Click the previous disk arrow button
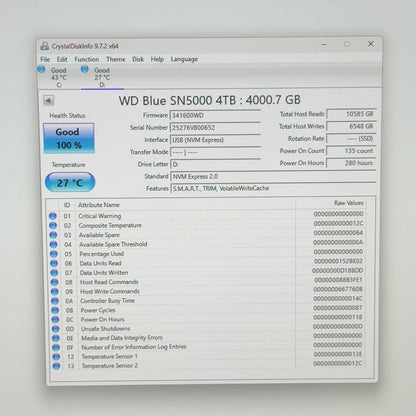 tap(48, 100)
